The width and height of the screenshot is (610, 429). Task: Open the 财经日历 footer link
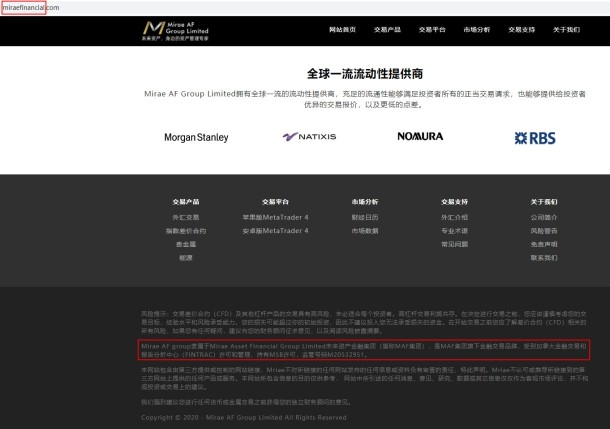[x=365, y=217]
